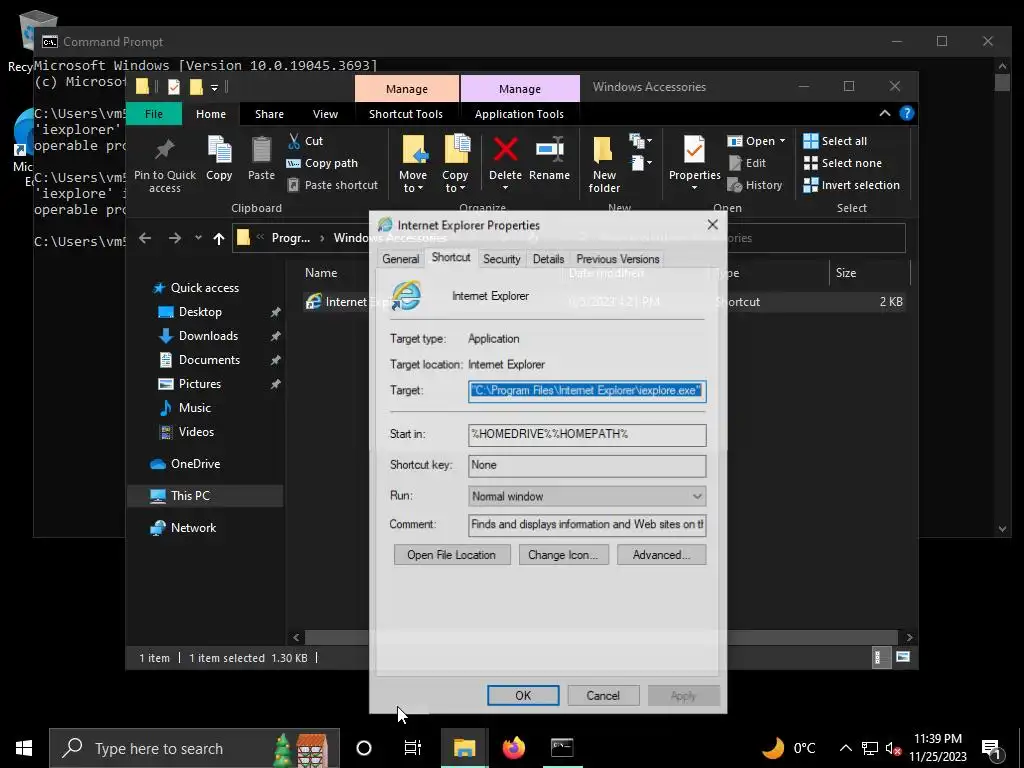Click taskbar search box
Viewport: 1024px width, 768px height.
coord(194,748)
